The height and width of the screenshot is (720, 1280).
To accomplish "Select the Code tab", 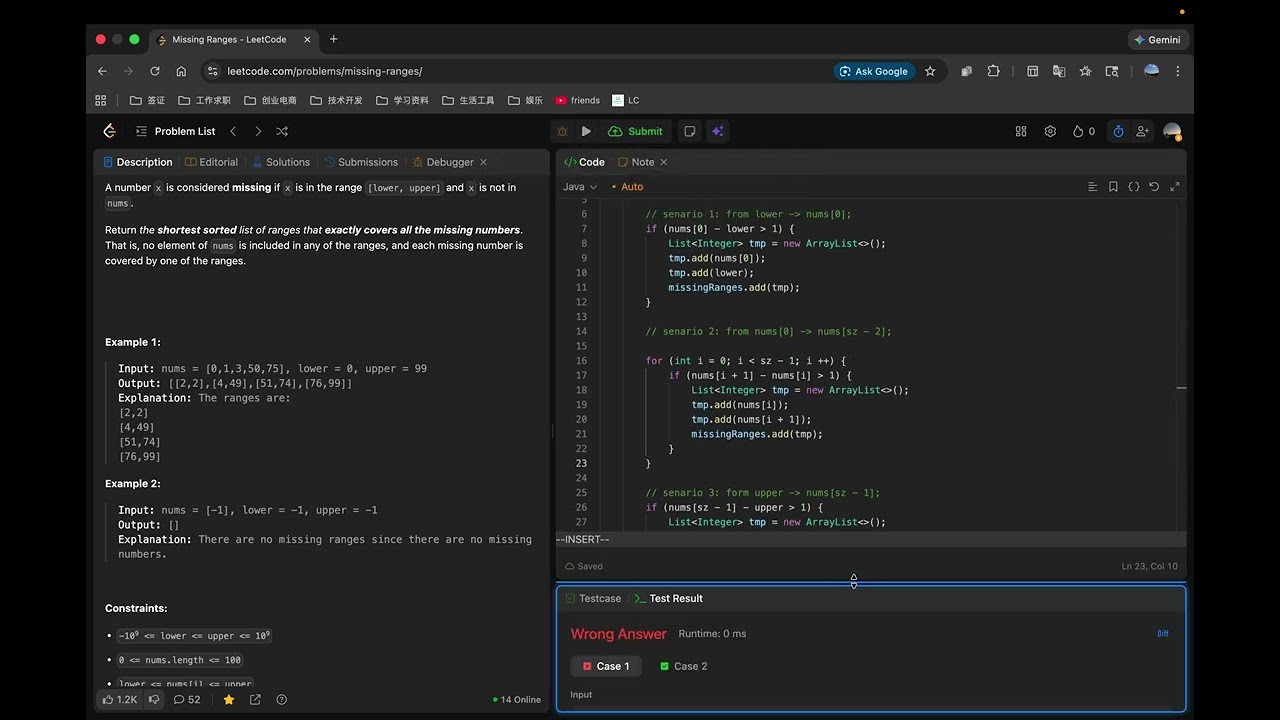I will pos(585,162).
